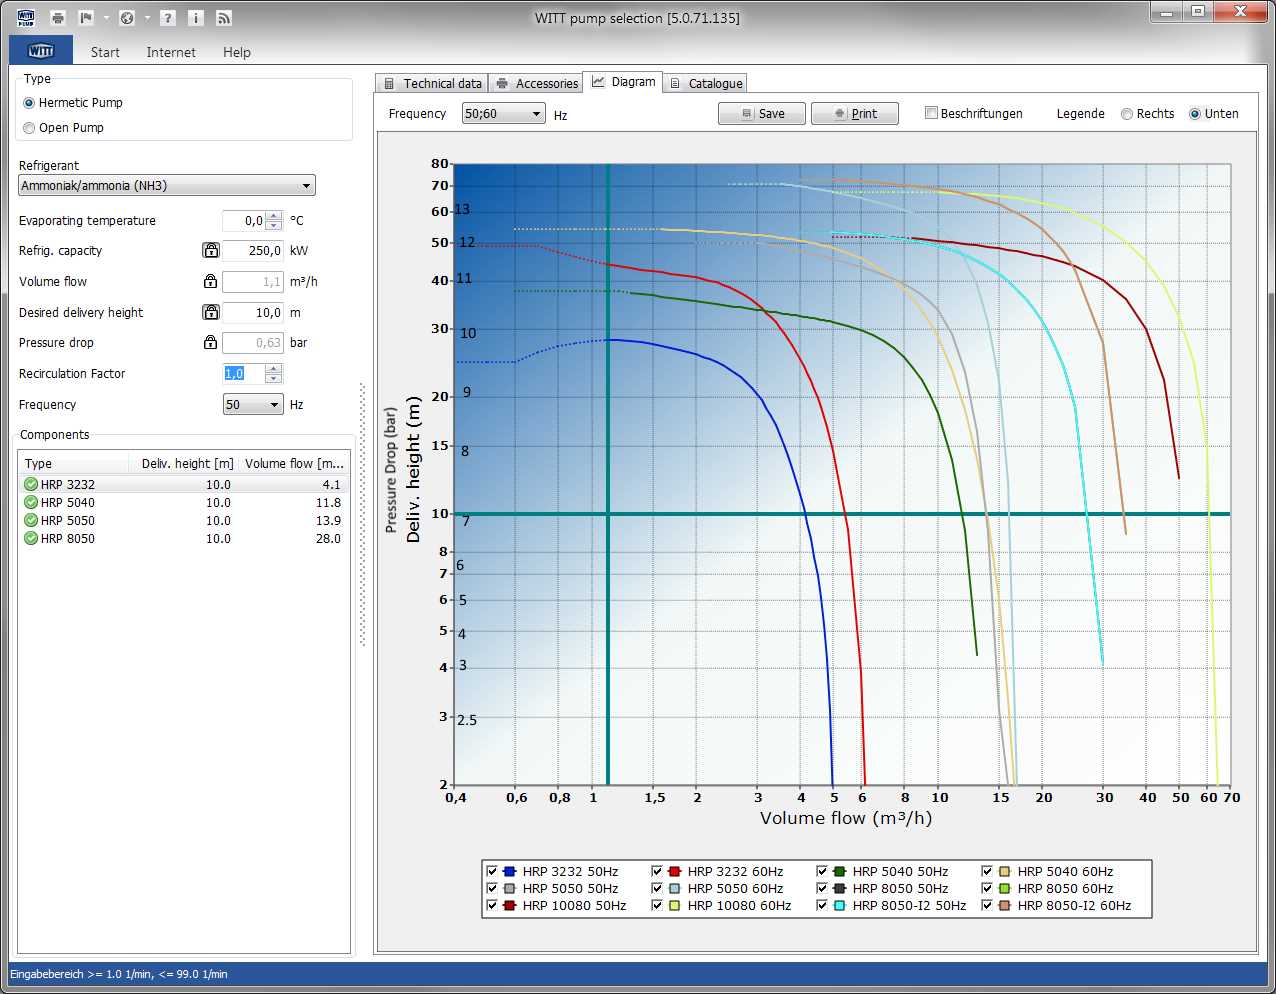
Task: Open the globe icon dropdown arrow
Action: pyautogui.click(x=147, y=18)
